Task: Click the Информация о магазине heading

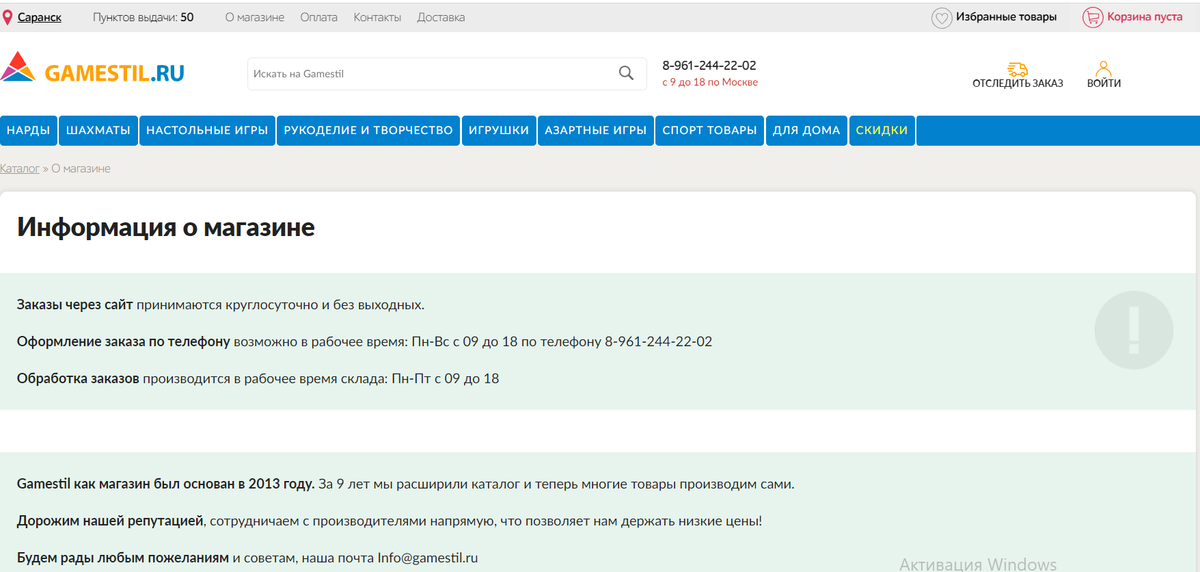Action: pyautogui.click(x=166, y=227)
